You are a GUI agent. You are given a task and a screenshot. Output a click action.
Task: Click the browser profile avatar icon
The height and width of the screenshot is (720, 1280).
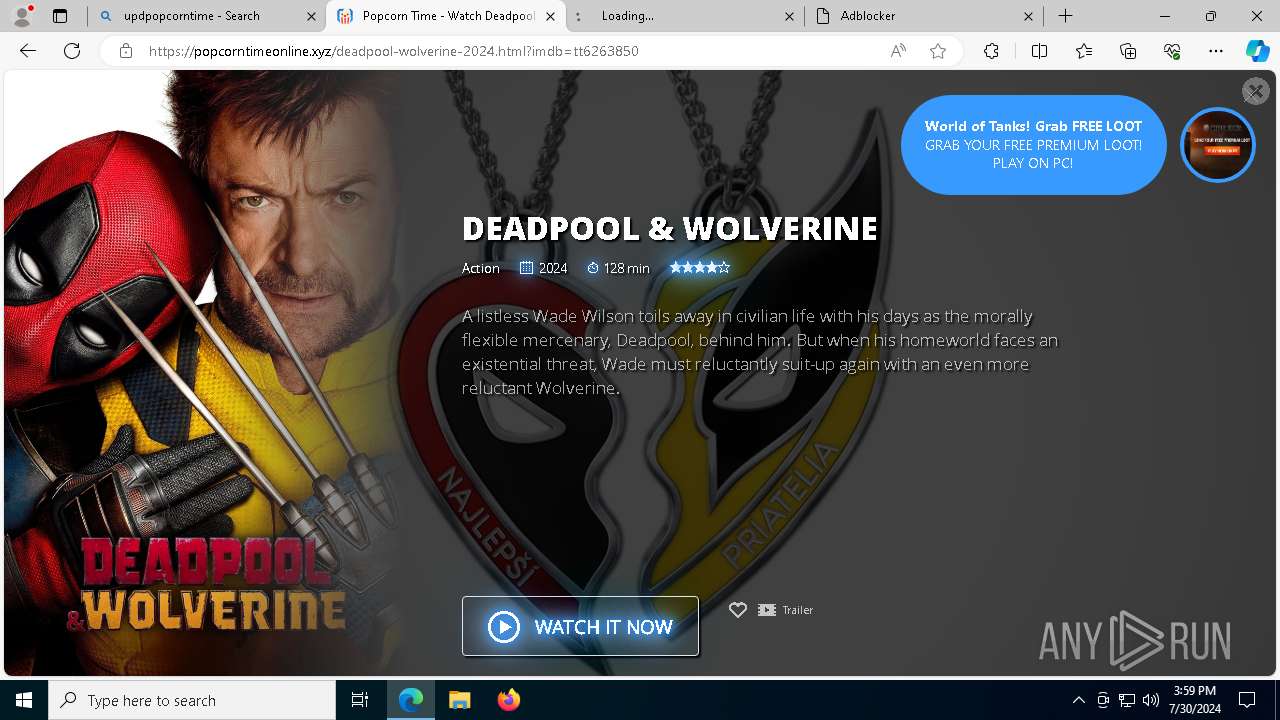pos(22,15)
